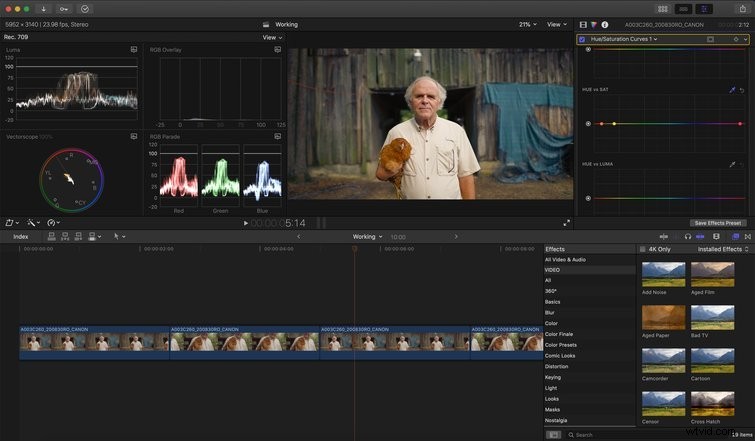Click the Luma scope settings icon
The image size is (755, 441).
pos(134,50)
